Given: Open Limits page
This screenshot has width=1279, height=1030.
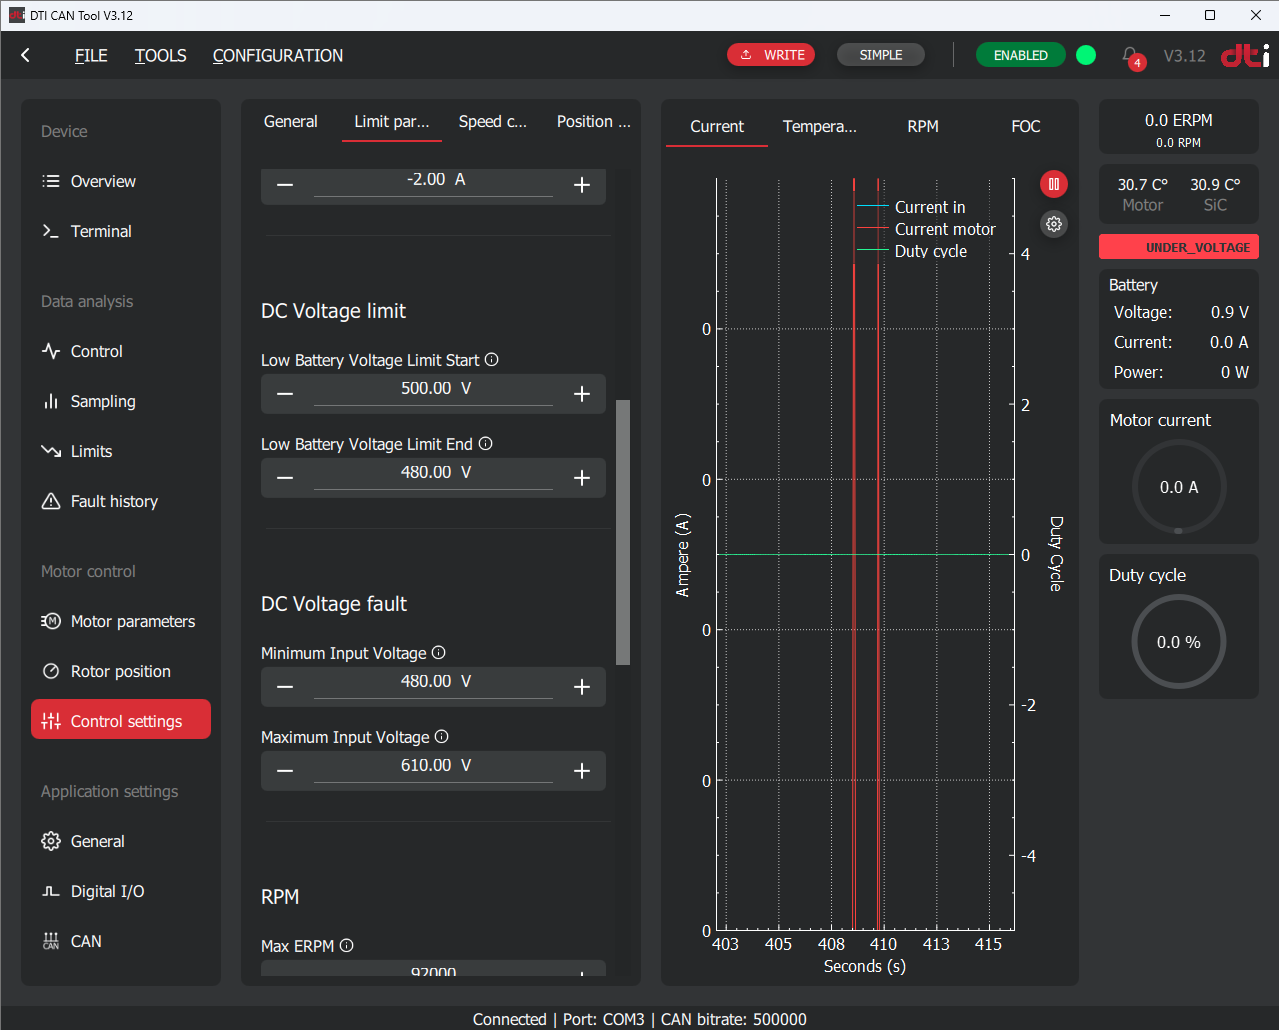Looking at the screenshot, I should click(121, 451).
